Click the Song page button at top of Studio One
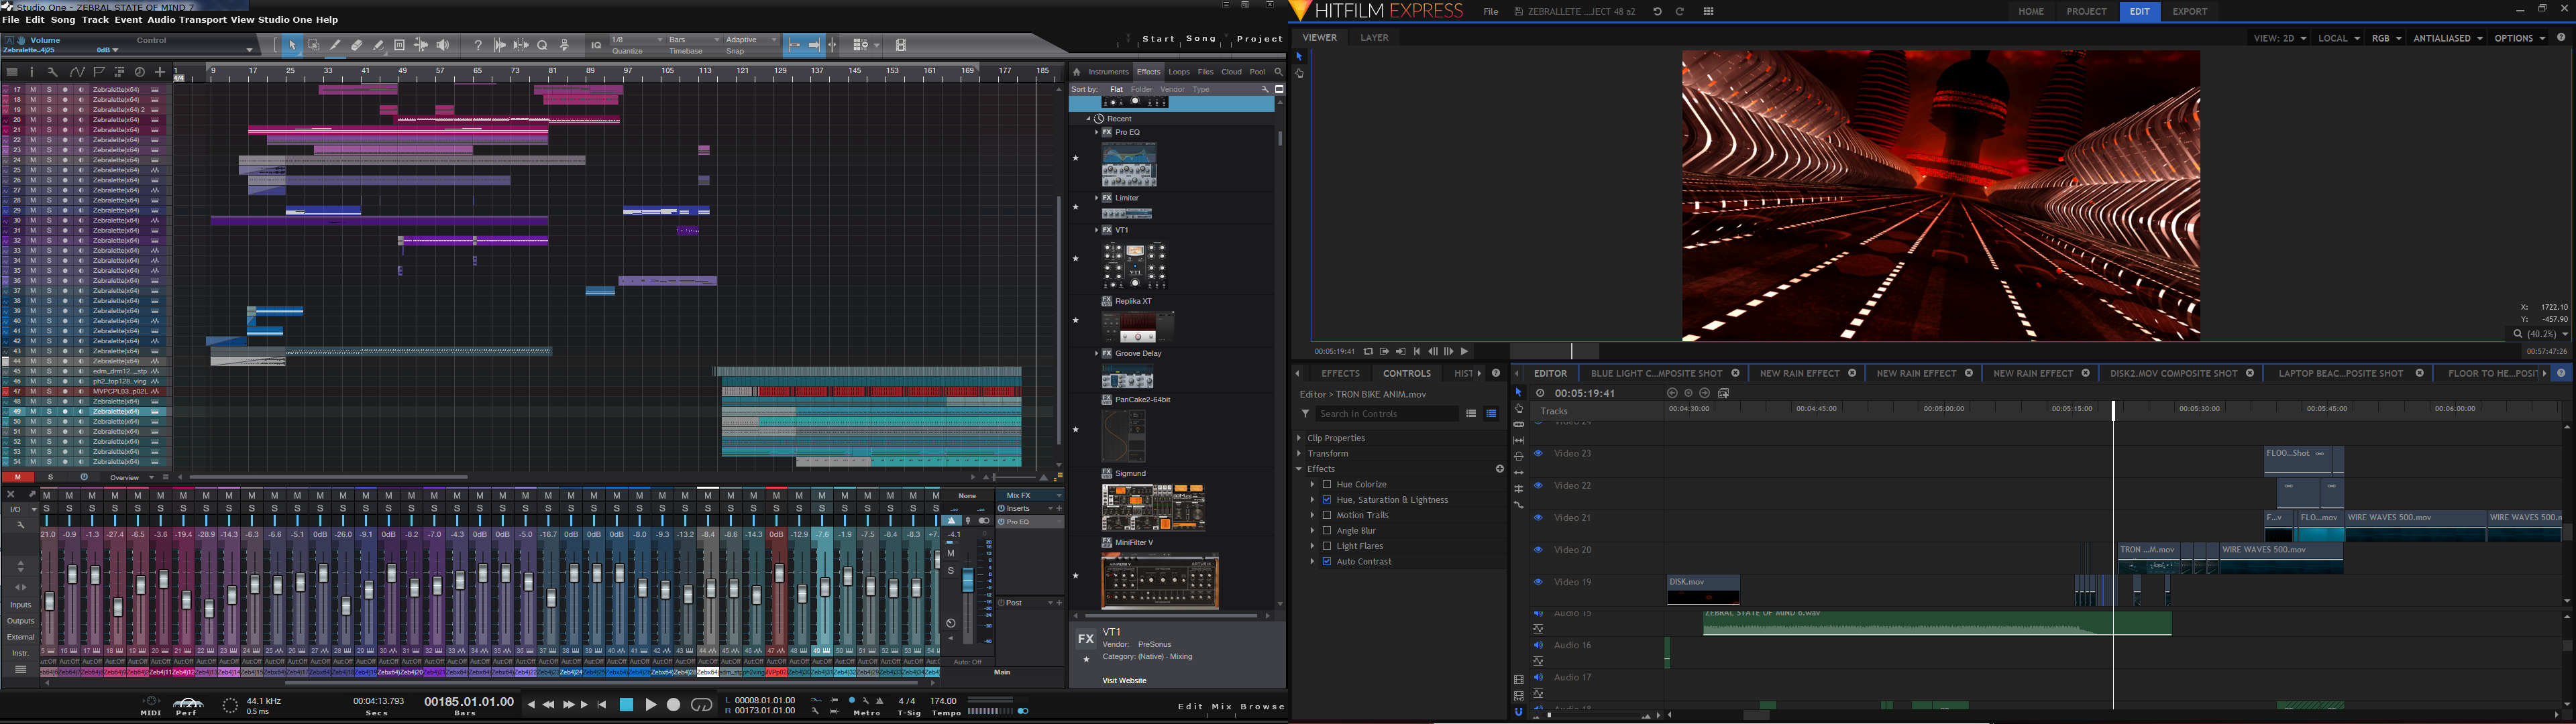The height and width of the screenshot is (724, 2576). [1201, 39]
